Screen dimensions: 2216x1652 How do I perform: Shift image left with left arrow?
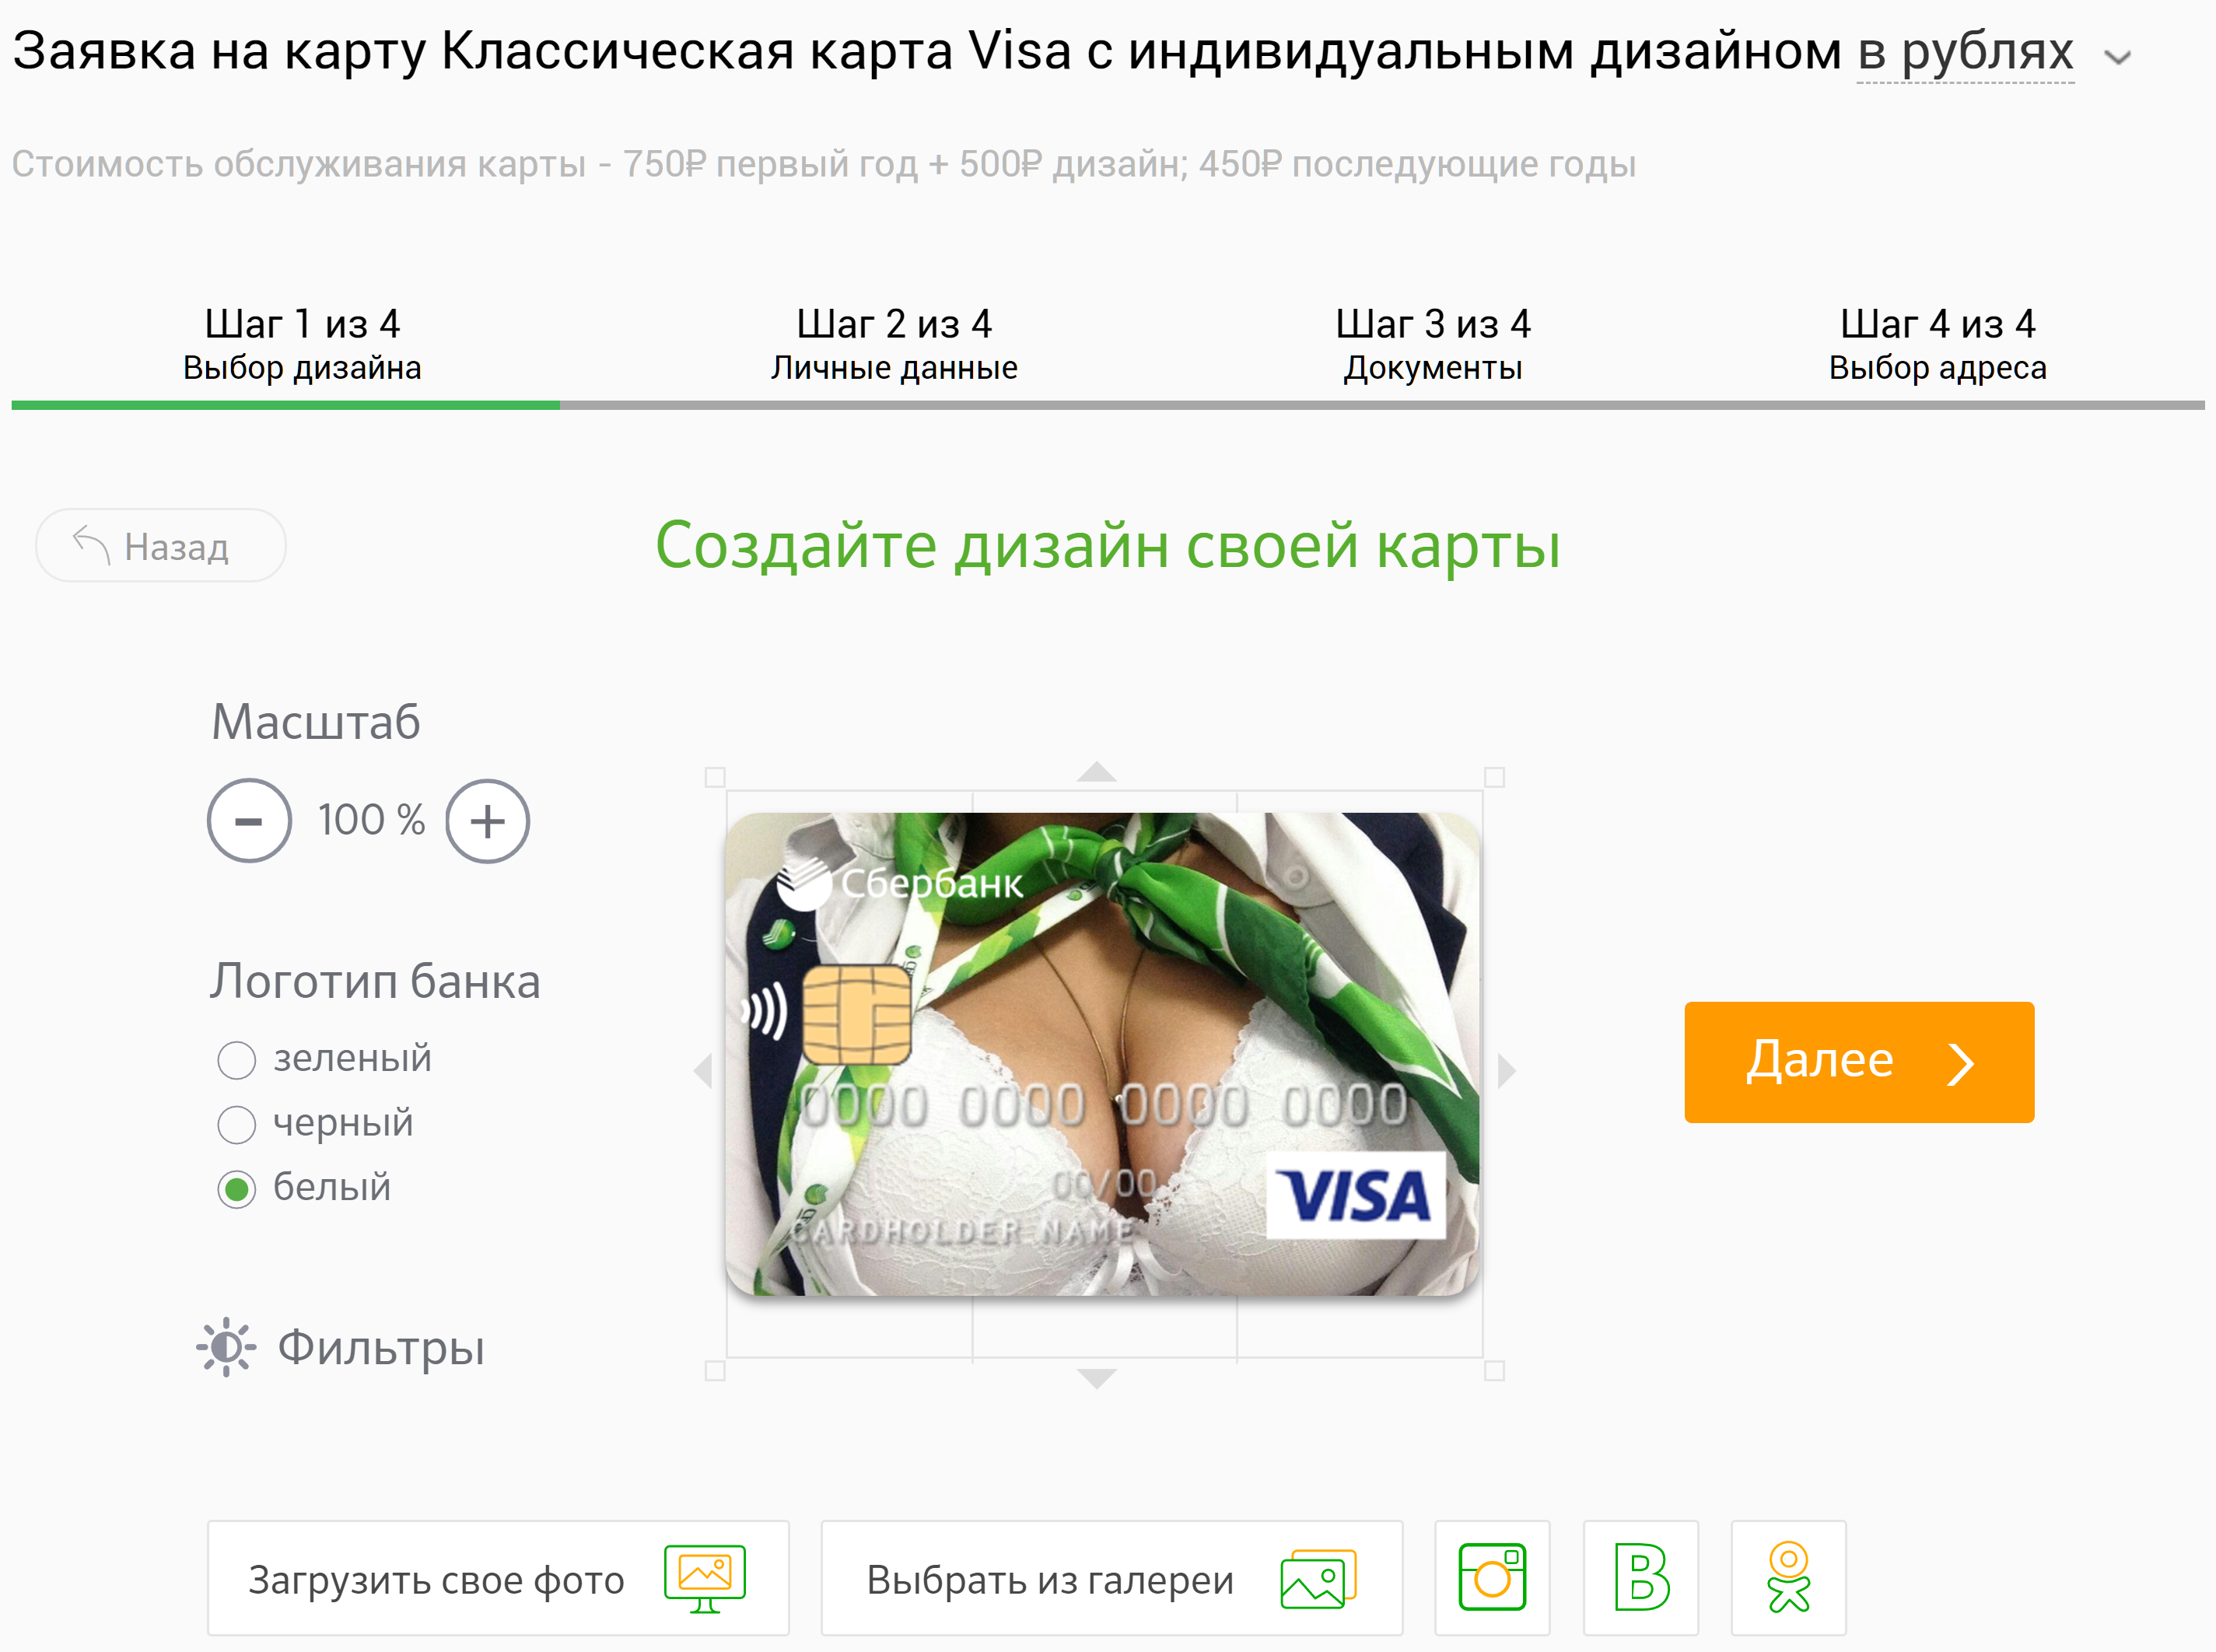click(703, 1070)
